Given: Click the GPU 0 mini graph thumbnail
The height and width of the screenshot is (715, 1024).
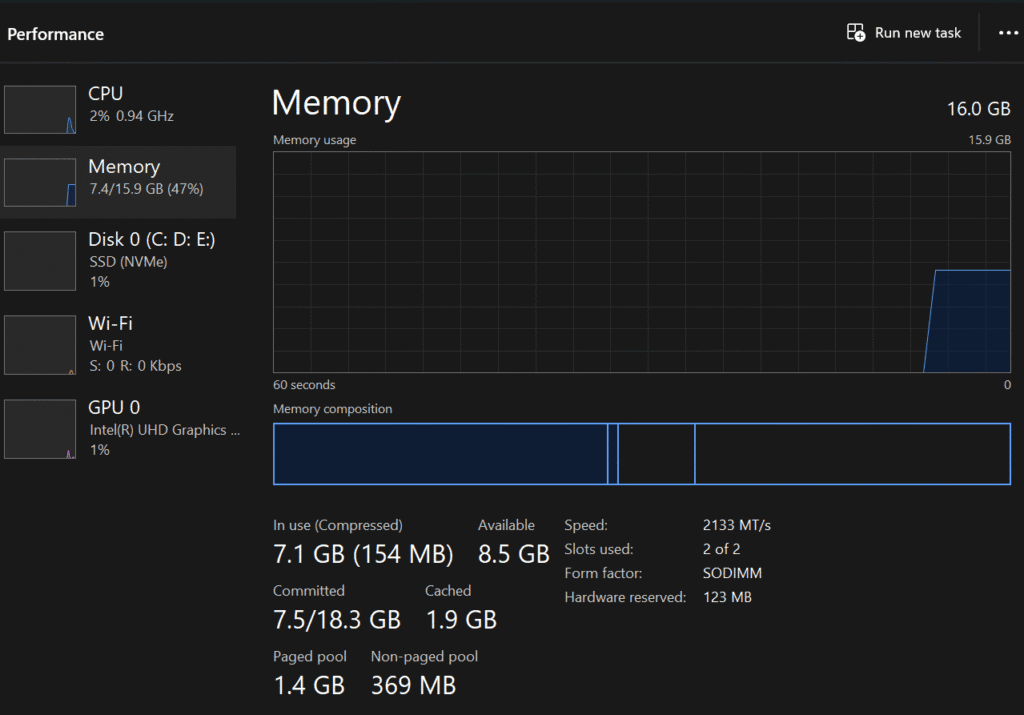Looking at the screenshot, I should pos(40,429).
